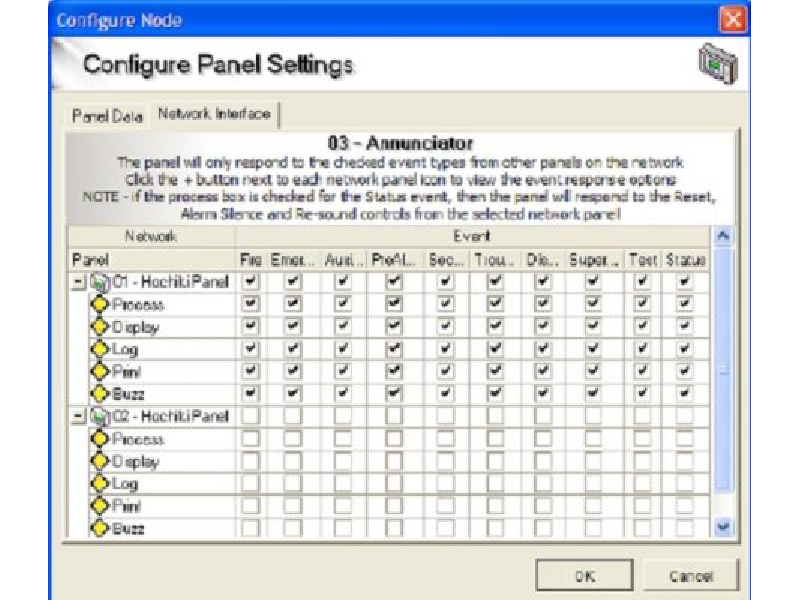Click the yellow Log icon under panel 01
Viewport: 800px width, 600px height.
[100, 349]
